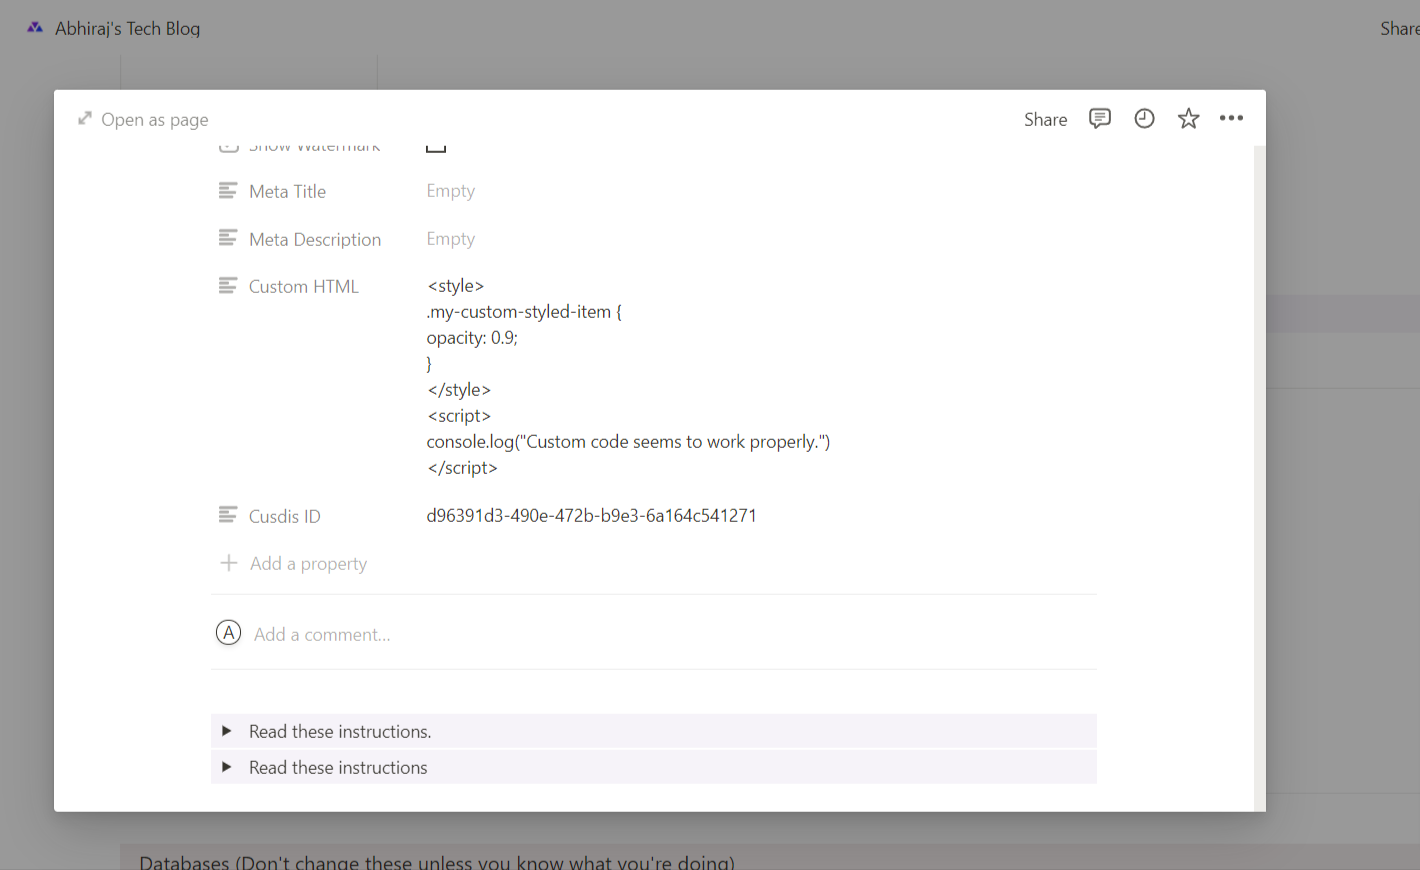
Task: Click Open as page in the modal
Action: (x=143, y=120)
